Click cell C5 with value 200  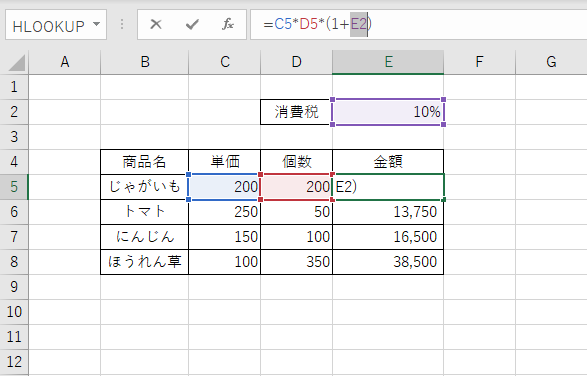tap(225, 187)
